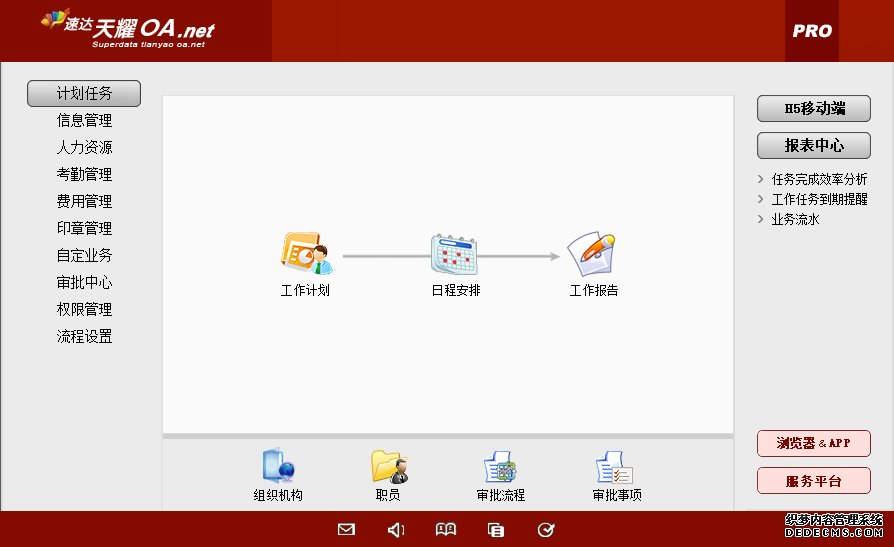This screenshot has height=547, width=894.
Task: Select 人力资源 in the left menu
Action: pyautogui.click(x=84, y=148)
